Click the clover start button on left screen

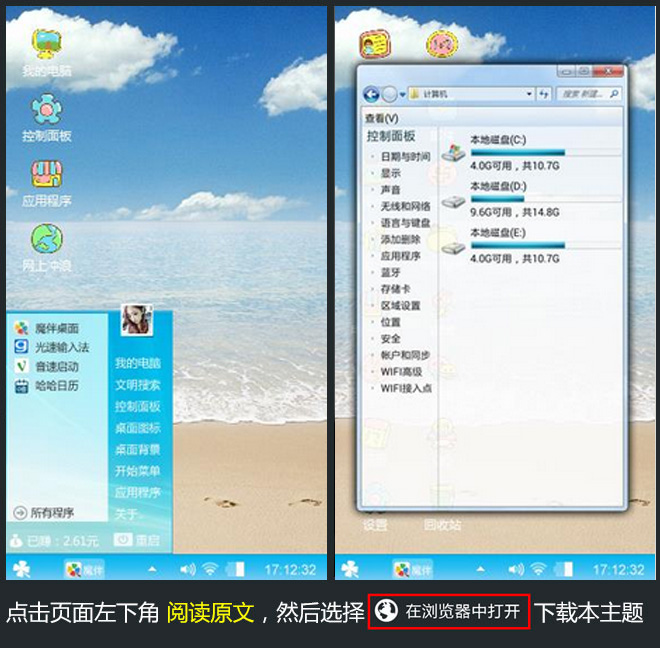click(21, 569)
